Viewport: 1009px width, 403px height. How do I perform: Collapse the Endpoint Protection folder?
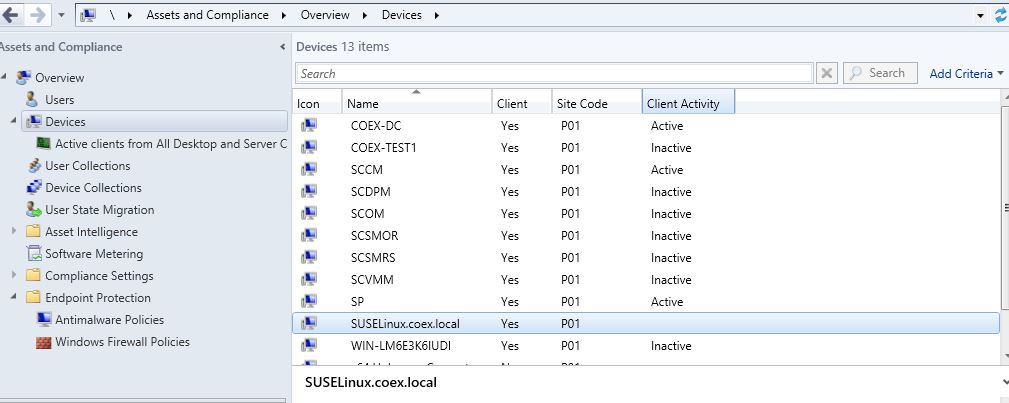[14, 297]
